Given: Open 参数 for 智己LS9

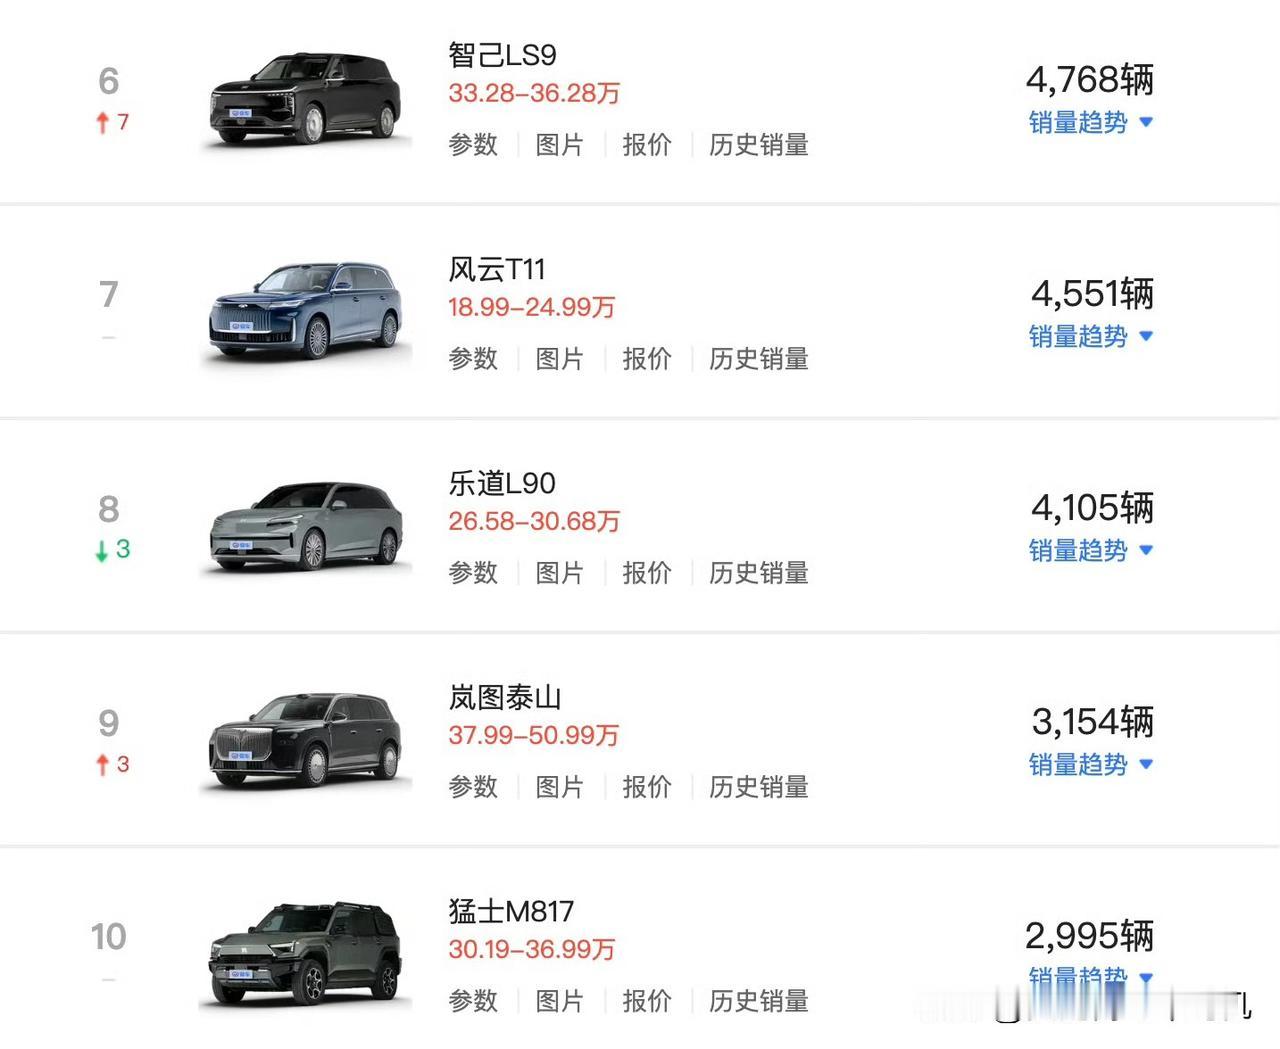Looking at the screenshot, I should [x=473, y=145].
